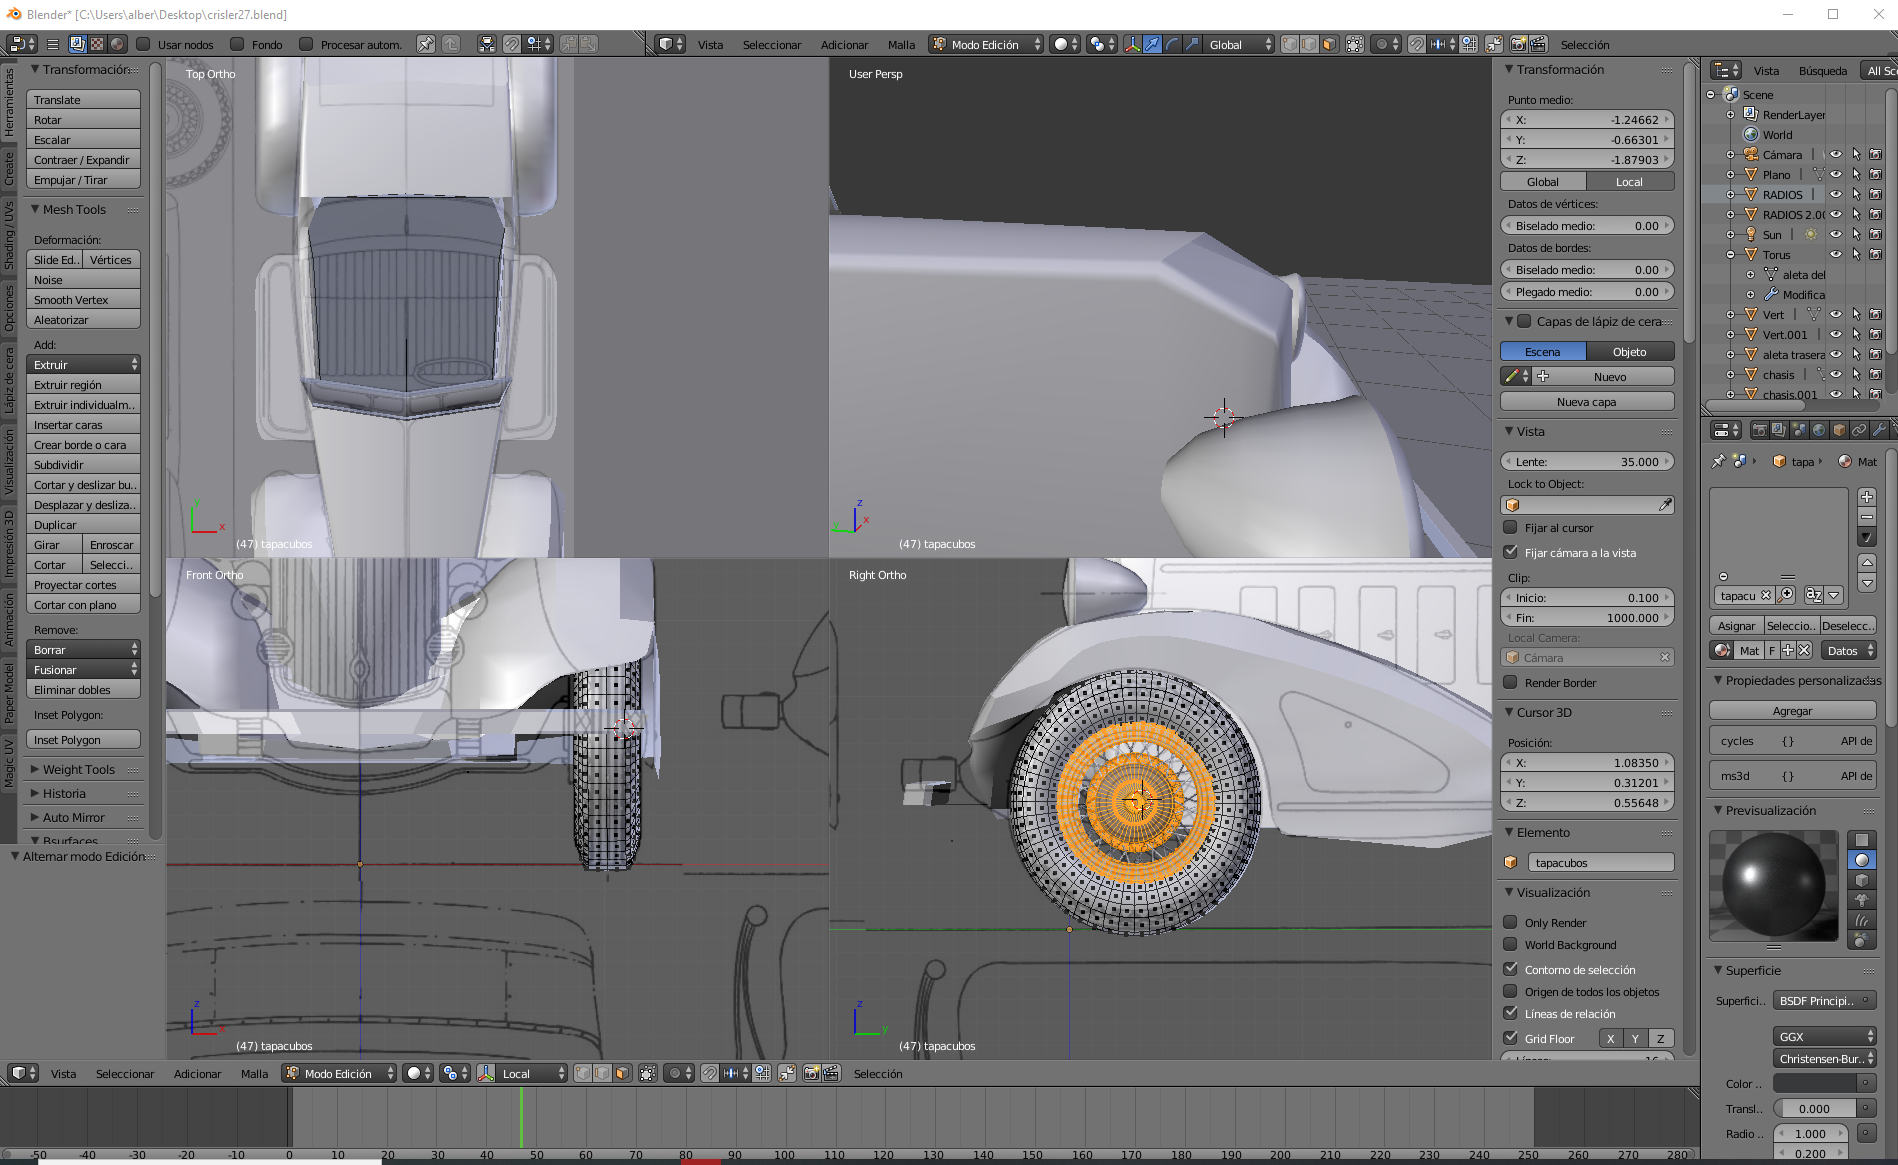The image size is (1898, 1165).
Task: Open the Modifiers wrench tab
Action: click(x=1879, y=430)
